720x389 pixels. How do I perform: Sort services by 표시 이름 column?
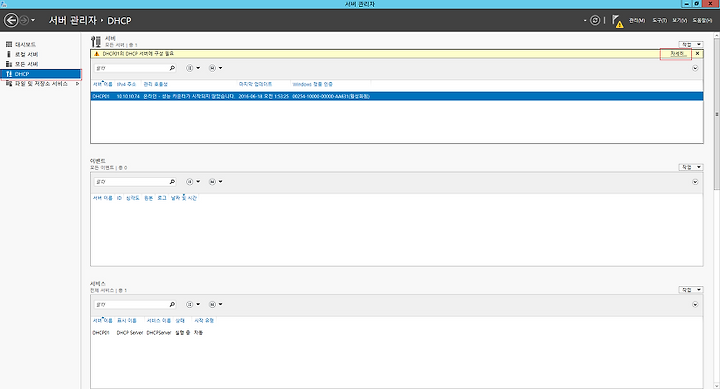tap(126, 321)
